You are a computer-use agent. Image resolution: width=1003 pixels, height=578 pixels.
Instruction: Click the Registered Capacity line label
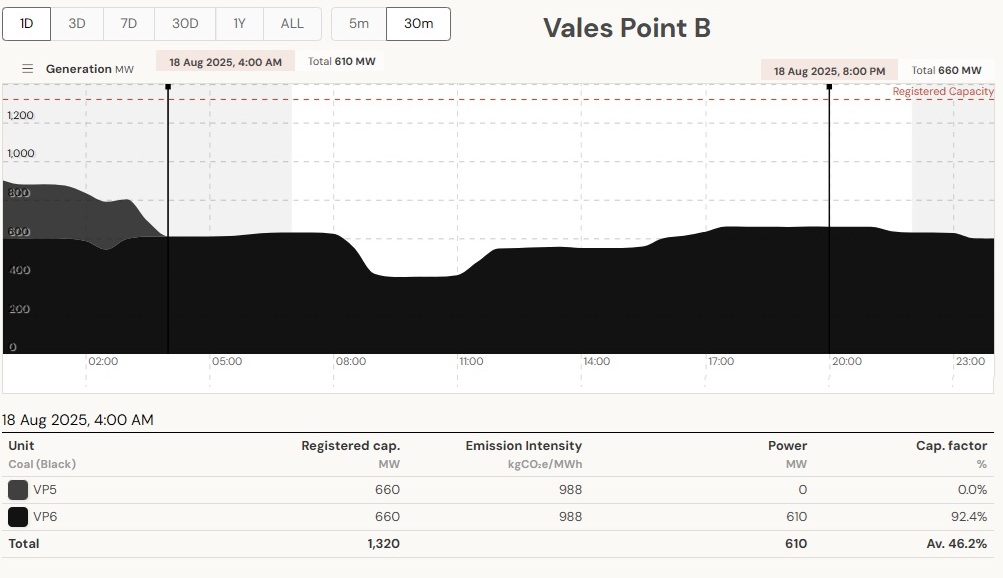943,92
